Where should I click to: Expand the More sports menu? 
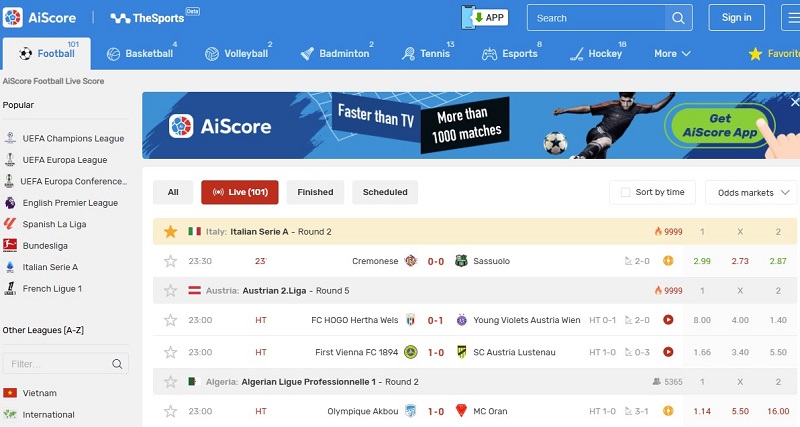[x=672, y=54]
